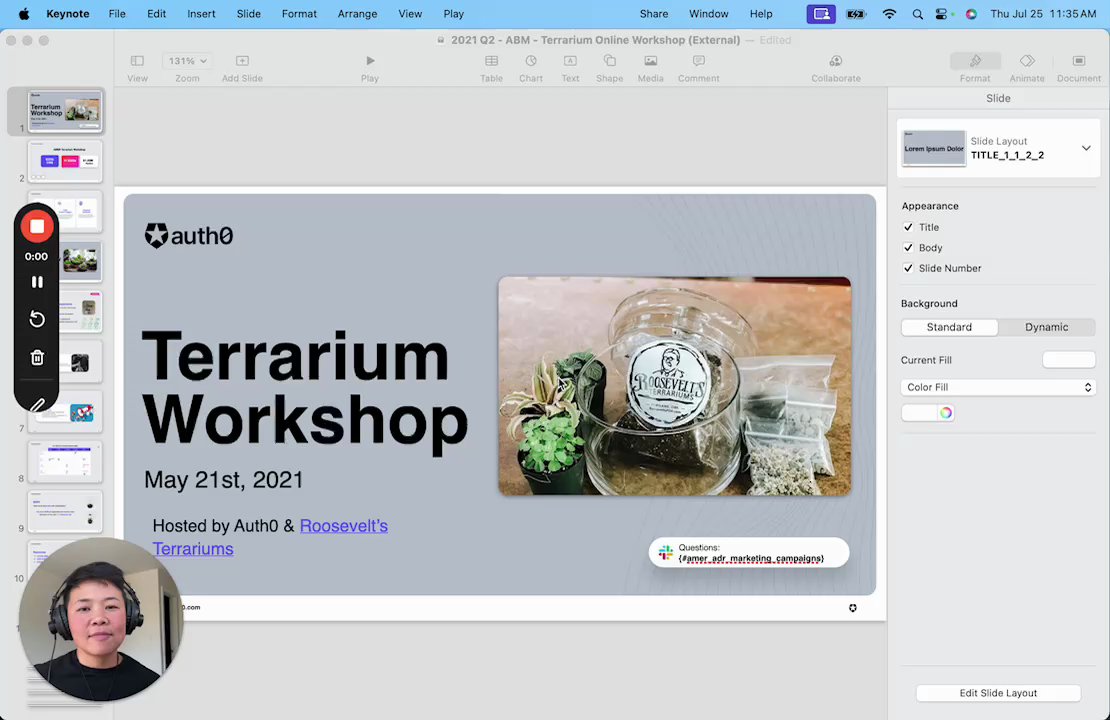Screen dimensions: 1110x720
Task: Expand the Slide Layout chooser chevron
Action: pyautogui.click(x=1086, y=148)
